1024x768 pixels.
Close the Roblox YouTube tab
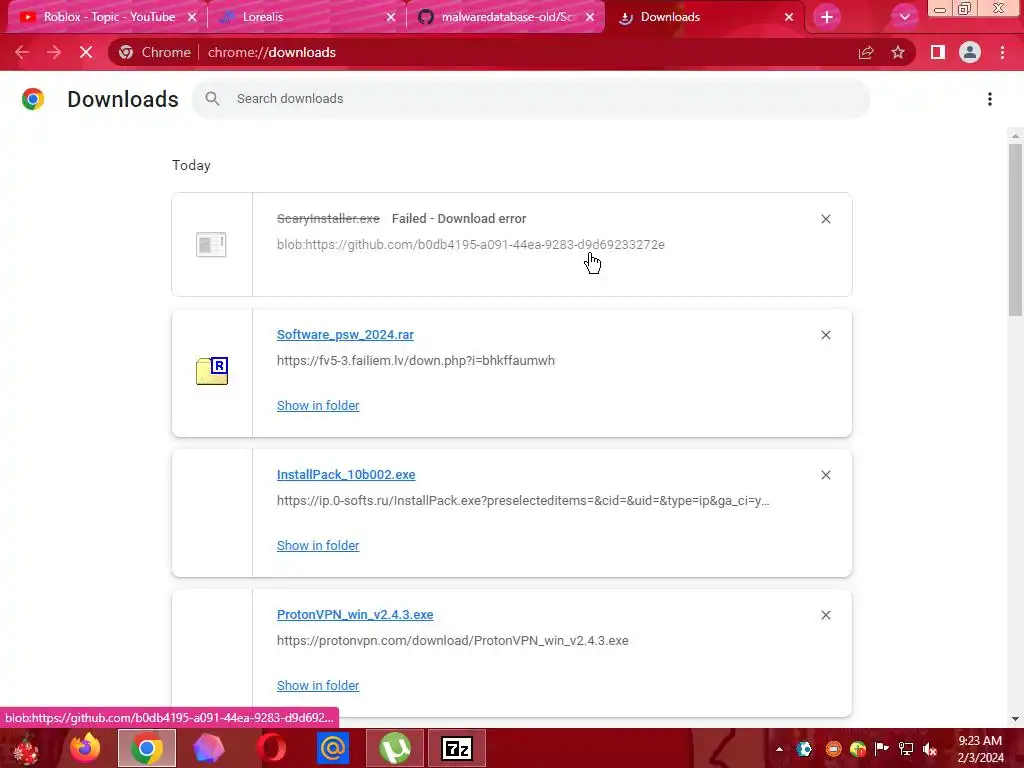click(x=192, y=18)
